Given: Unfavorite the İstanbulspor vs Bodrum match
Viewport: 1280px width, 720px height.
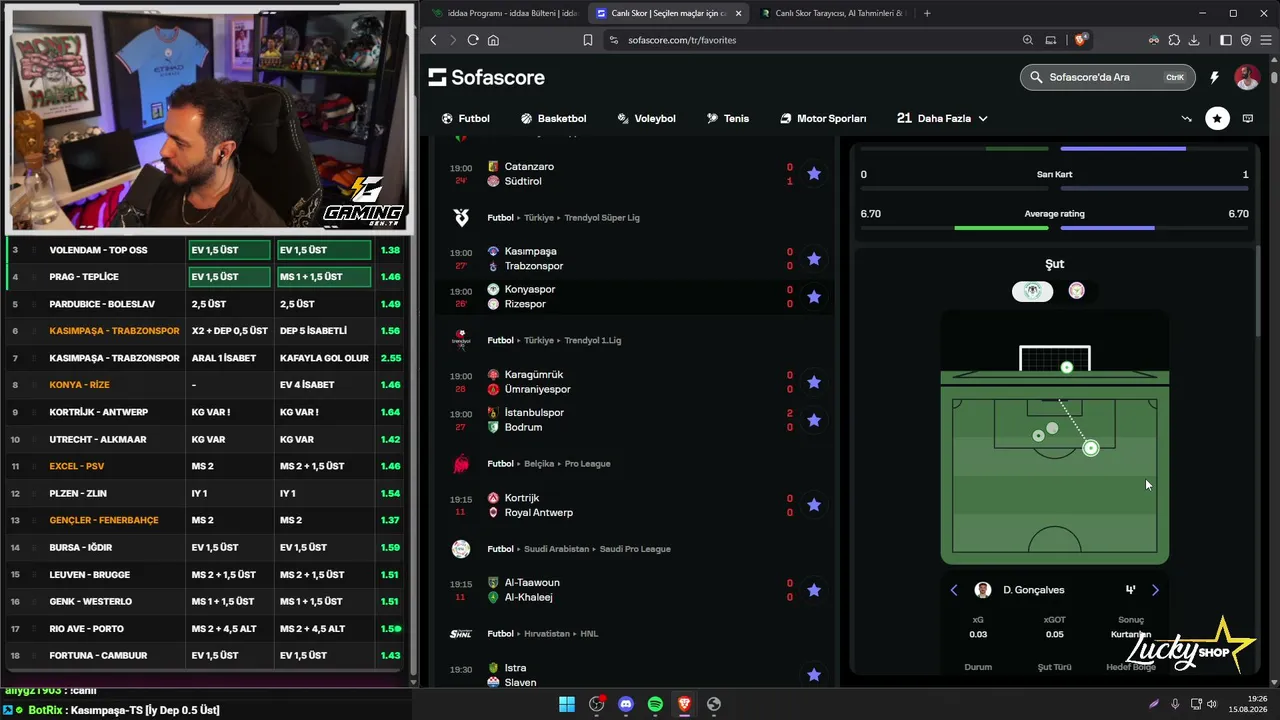Looking at the screenshot, I should pyautogui.click(x=814, y=420).
